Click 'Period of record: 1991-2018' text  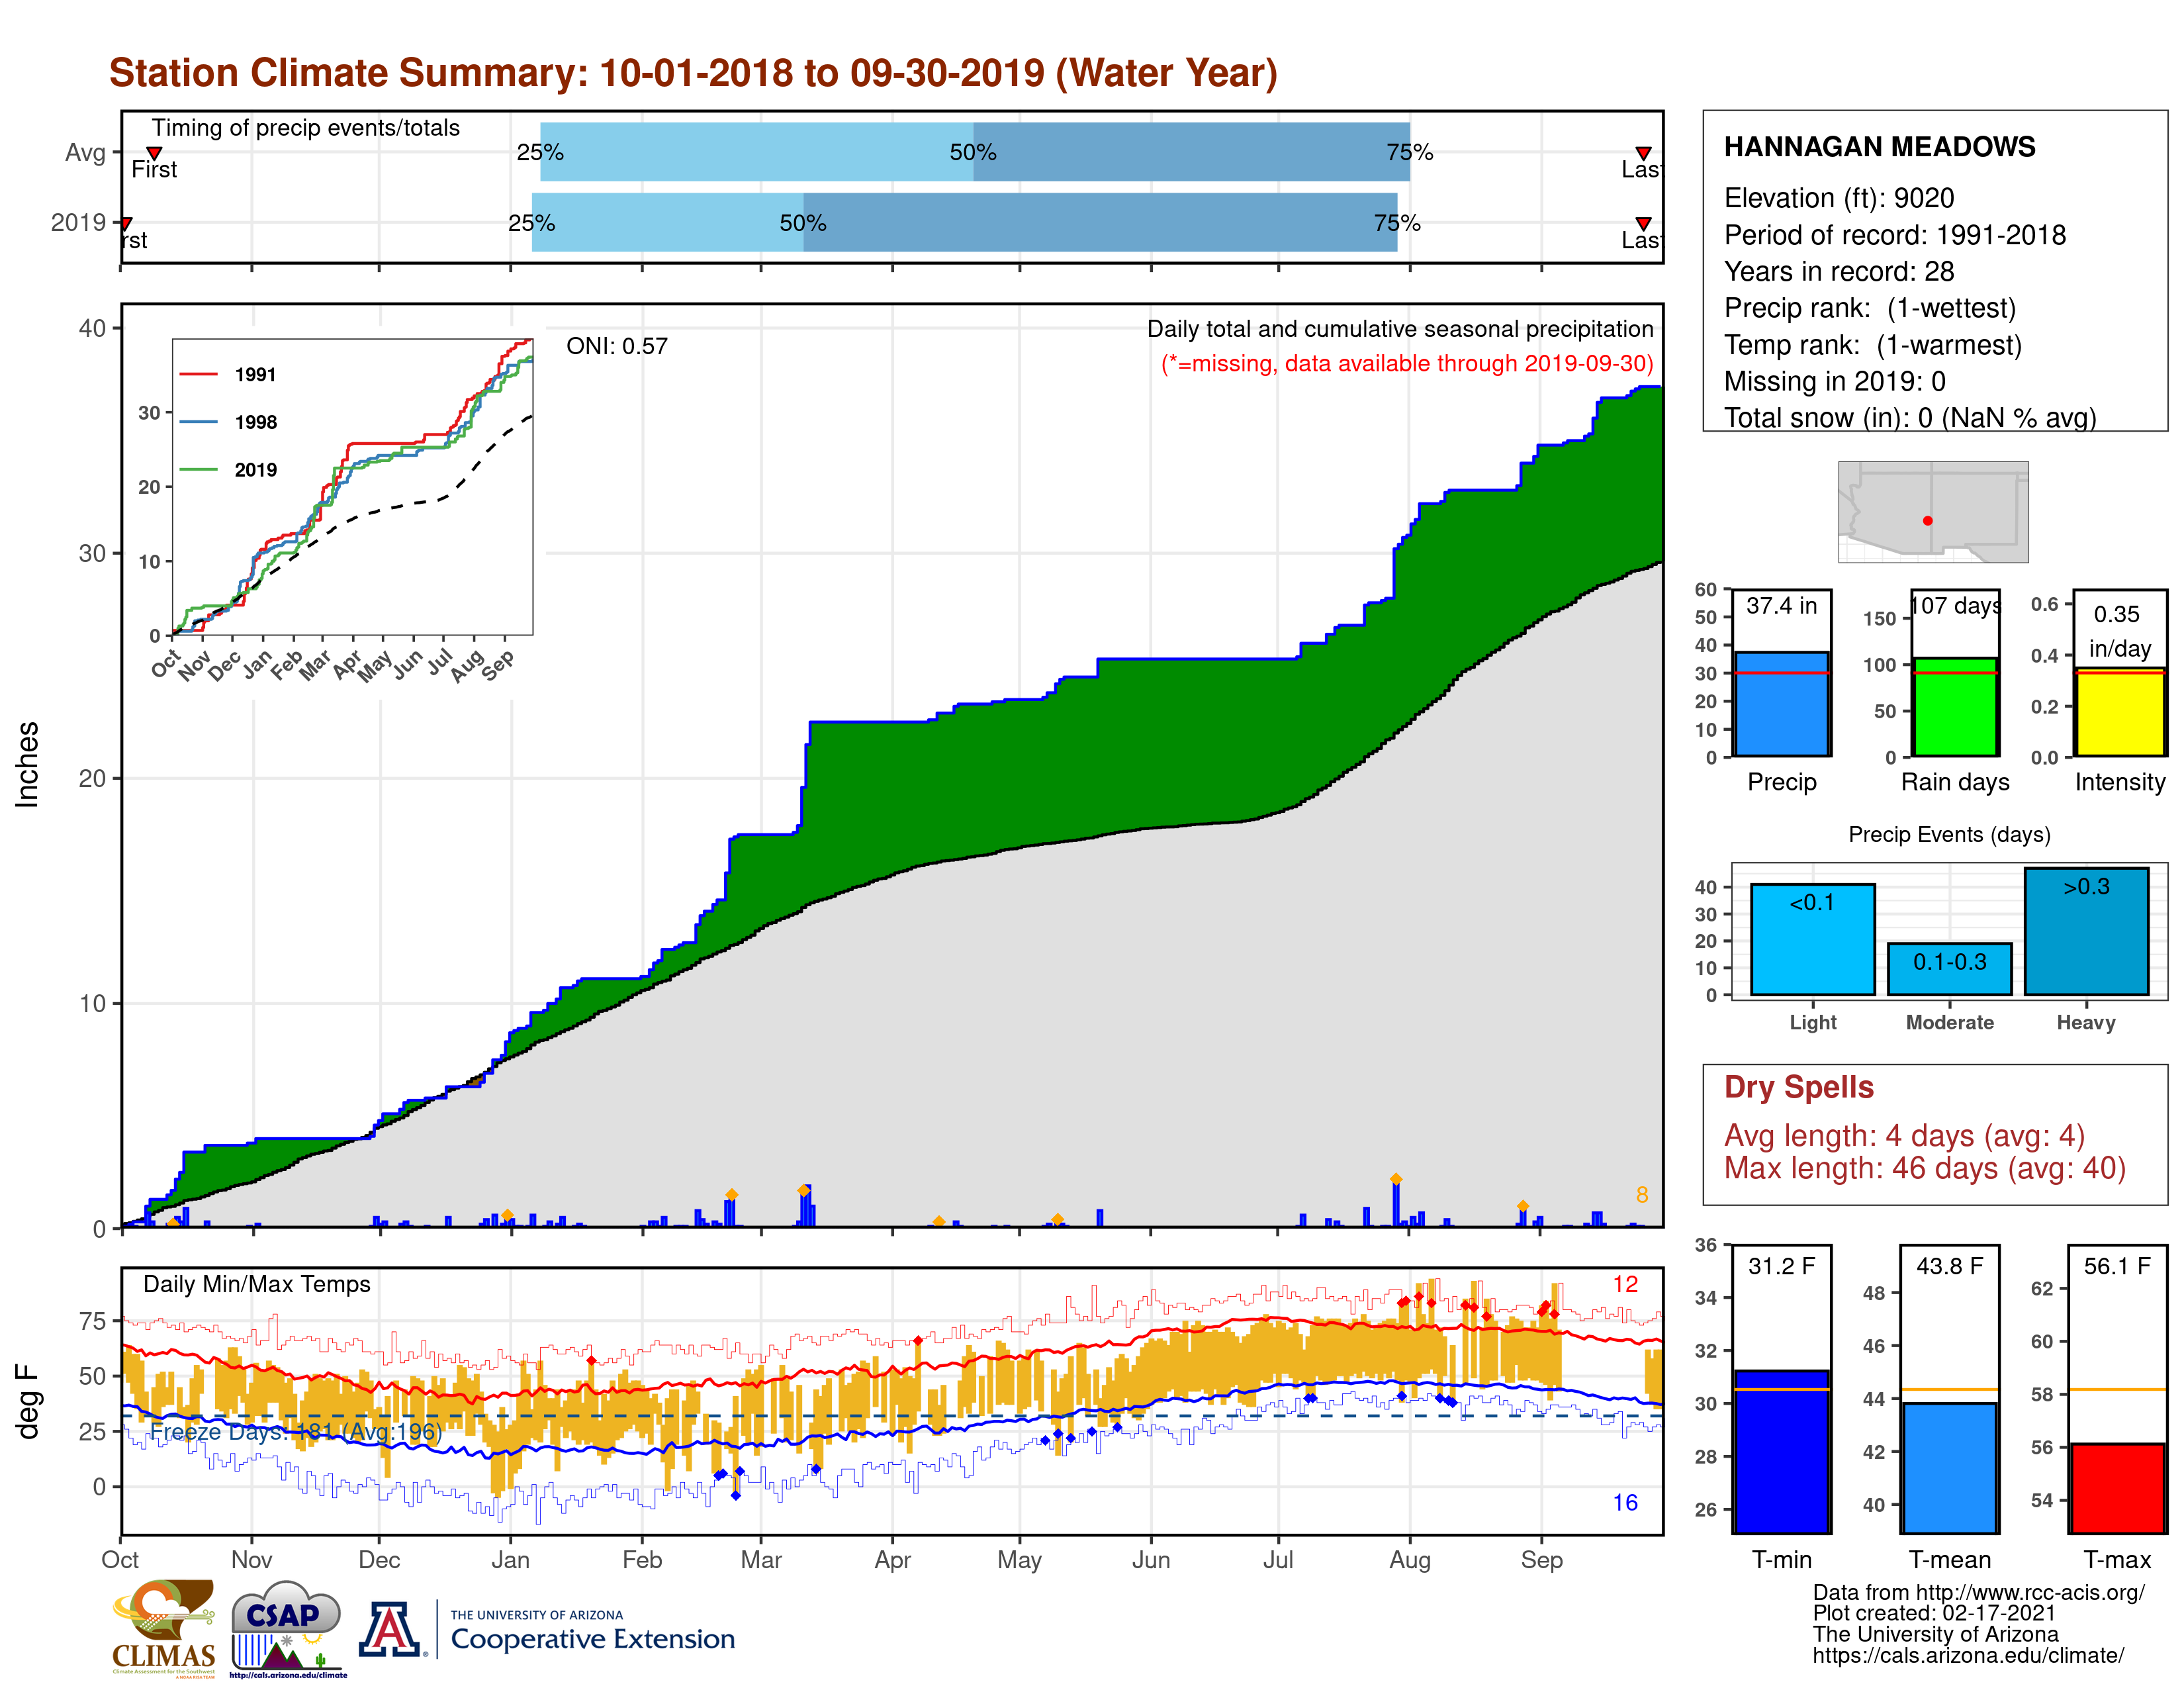[1894, 235]
